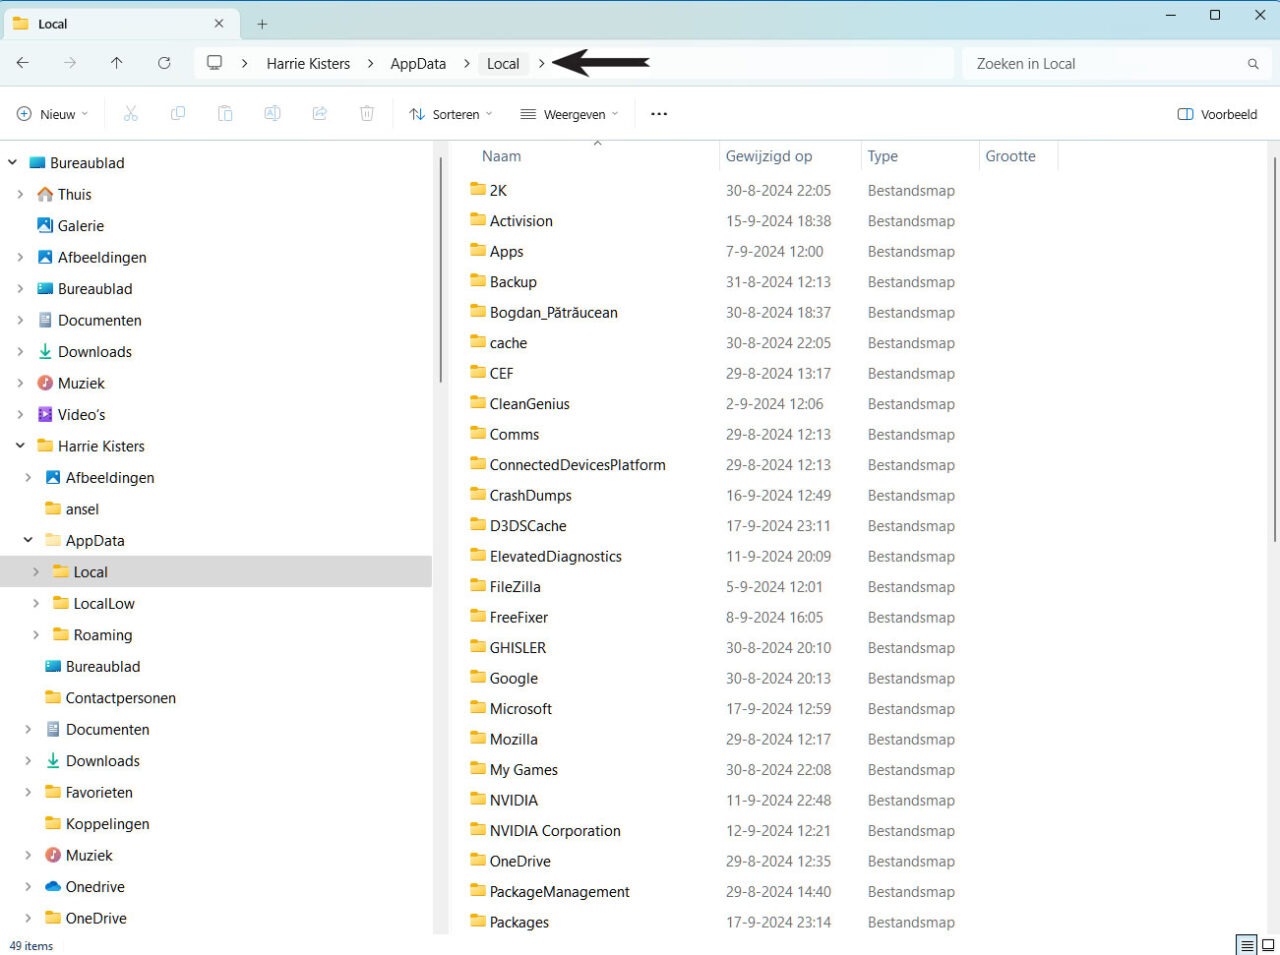
Task: Open the Weergeven dropdown
Action: 568,113
